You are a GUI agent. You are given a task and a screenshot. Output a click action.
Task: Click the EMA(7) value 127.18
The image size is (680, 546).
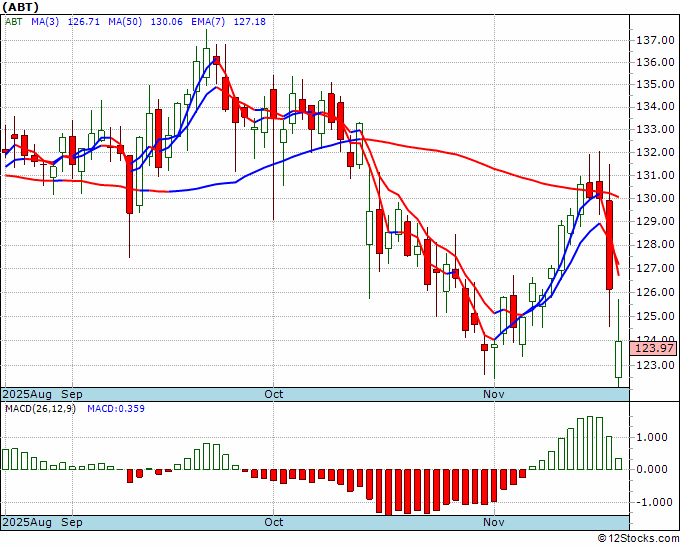[250, 21]
